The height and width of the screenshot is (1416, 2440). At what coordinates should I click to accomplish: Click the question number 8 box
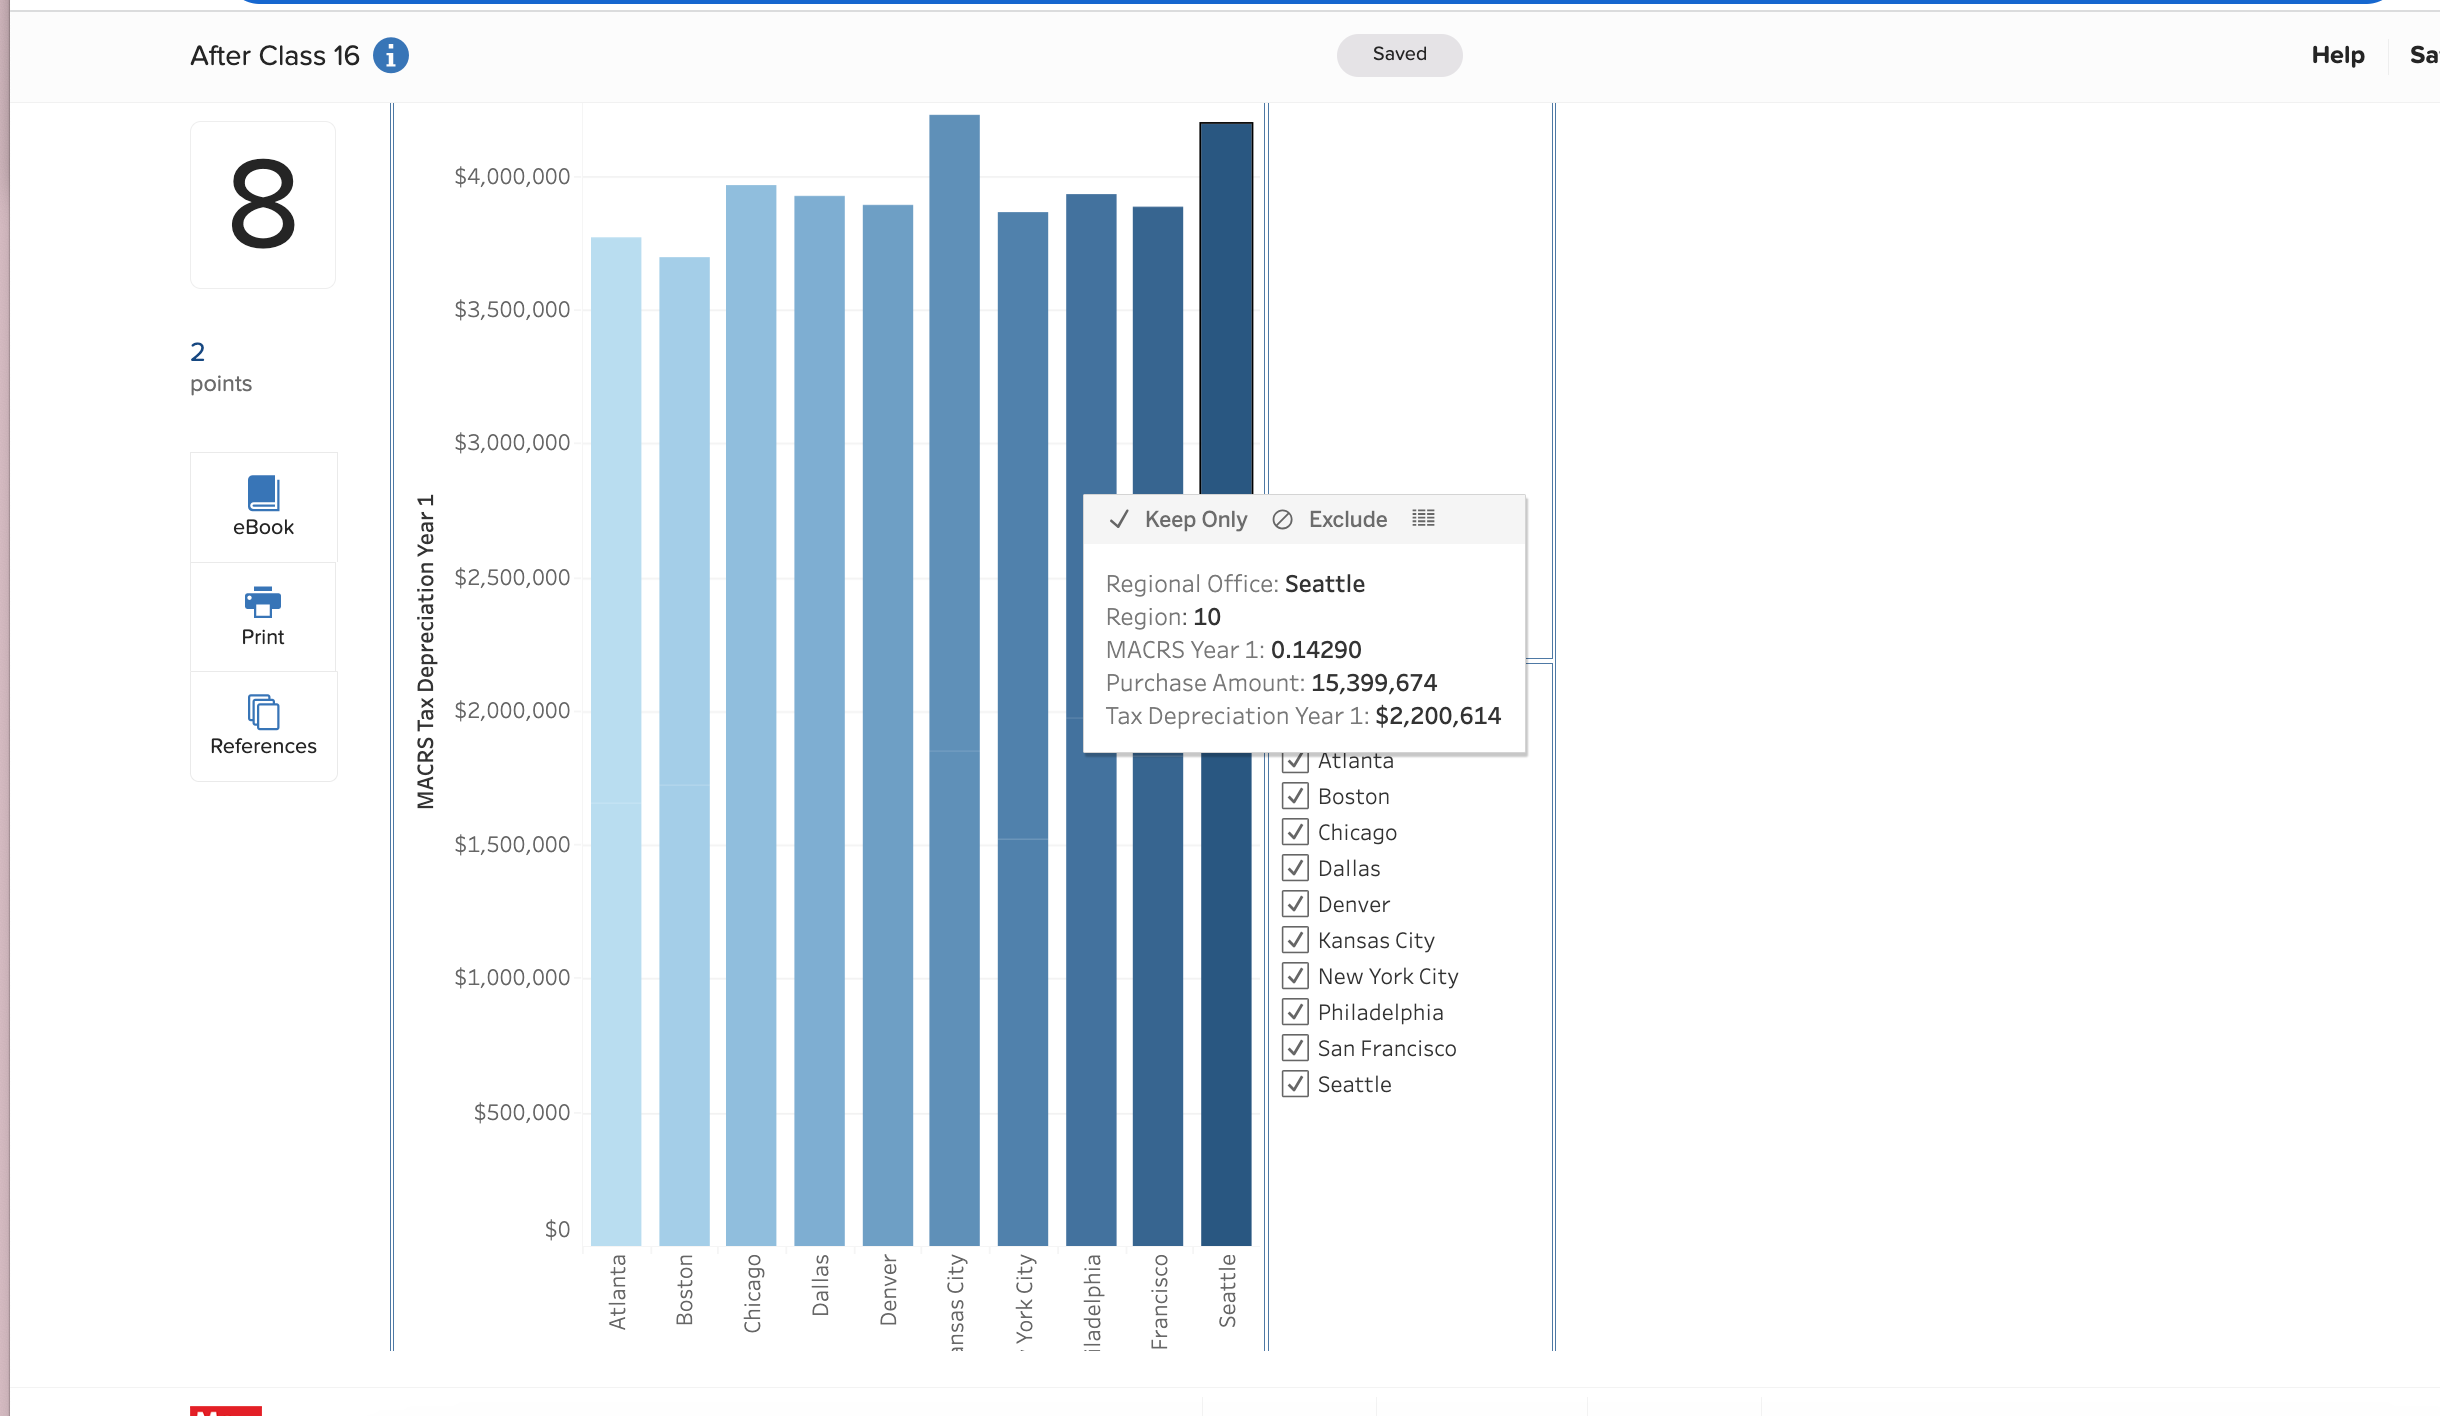(263, 205)
